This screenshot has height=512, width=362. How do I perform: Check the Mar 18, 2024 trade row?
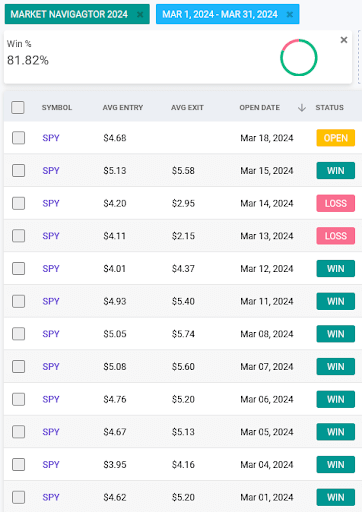click(18, 138)
